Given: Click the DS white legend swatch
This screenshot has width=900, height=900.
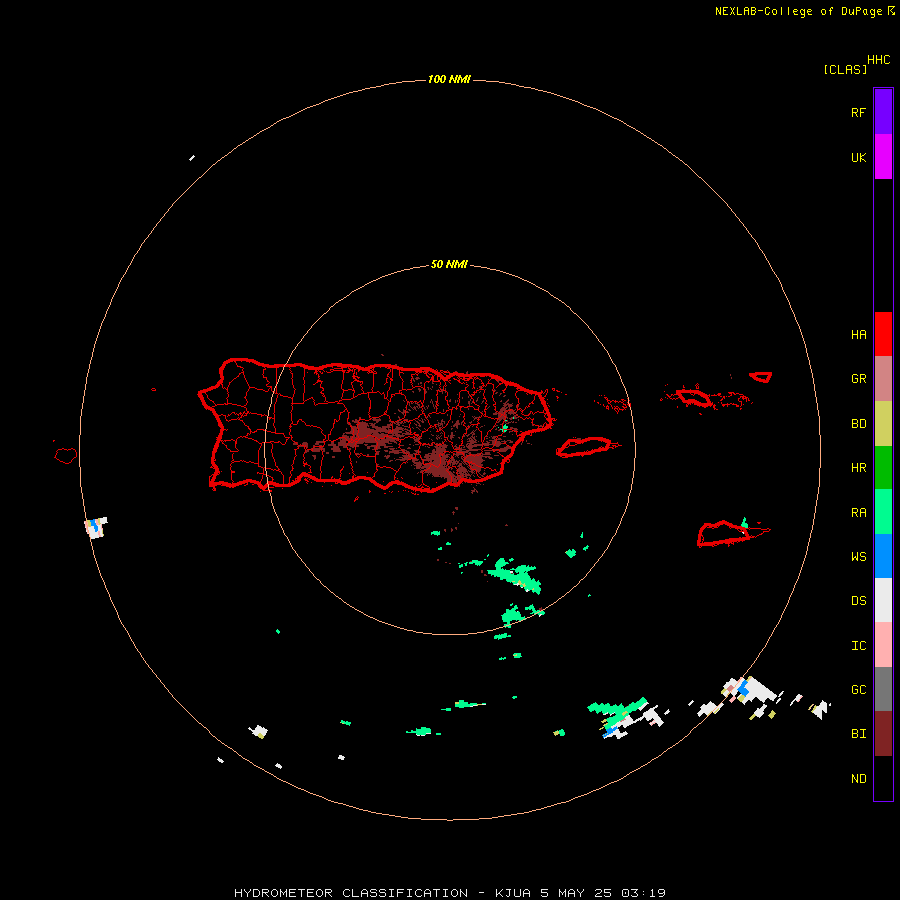Looking at the screenshot, I should 883,600.
